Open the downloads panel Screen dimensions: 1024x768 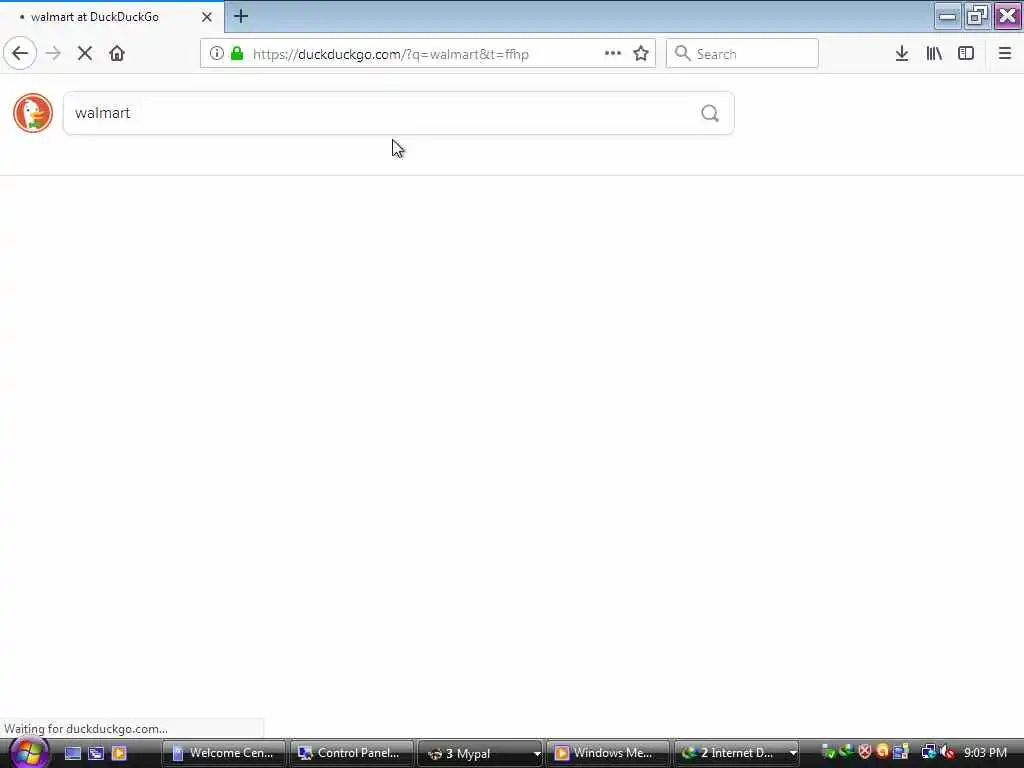(x=902, y=54)
